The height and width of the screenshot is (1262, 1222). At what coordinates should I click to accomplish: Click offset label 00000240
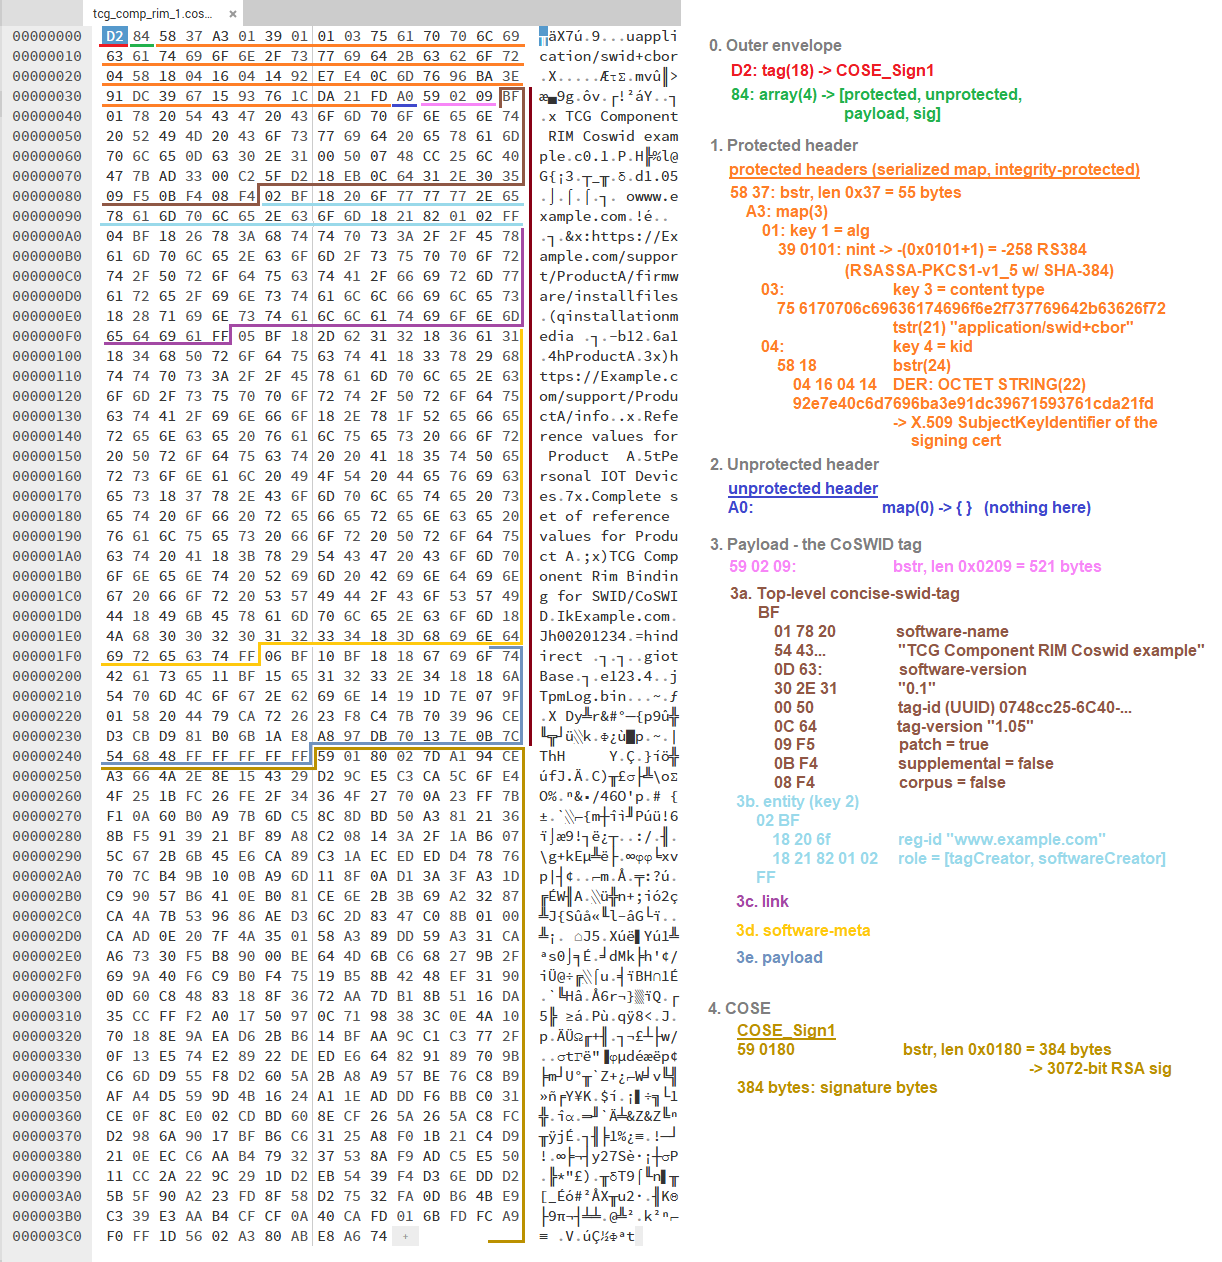click(x=47, y=756)
